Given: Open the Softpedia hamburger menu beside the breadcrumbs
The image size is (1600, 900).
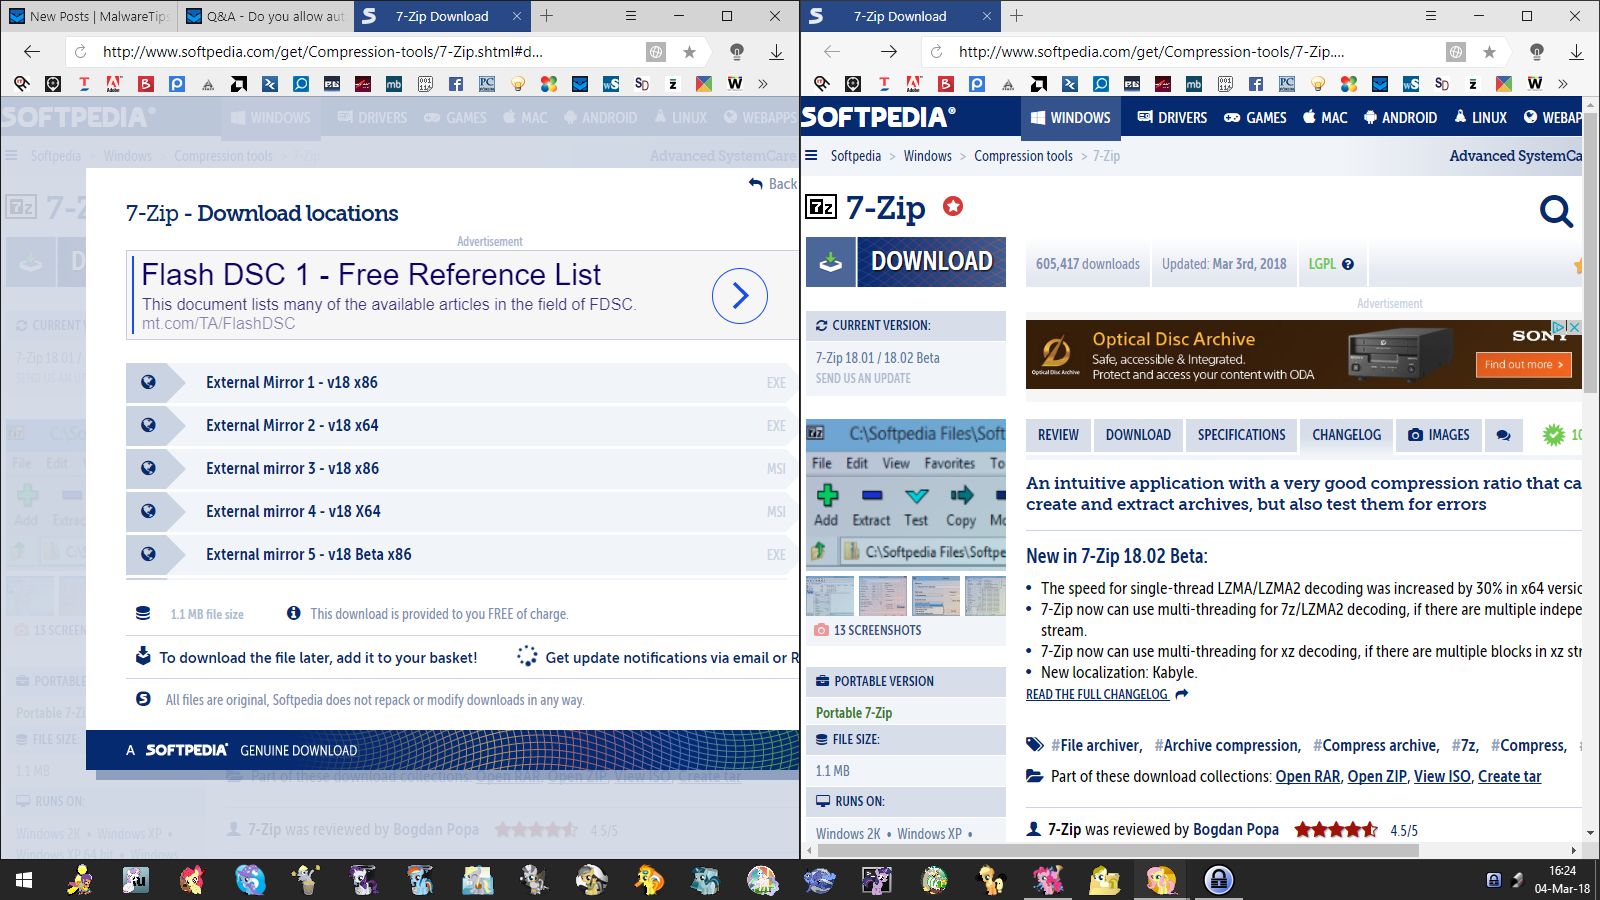Looking at the screenshot, I should (x=811, y=156).
